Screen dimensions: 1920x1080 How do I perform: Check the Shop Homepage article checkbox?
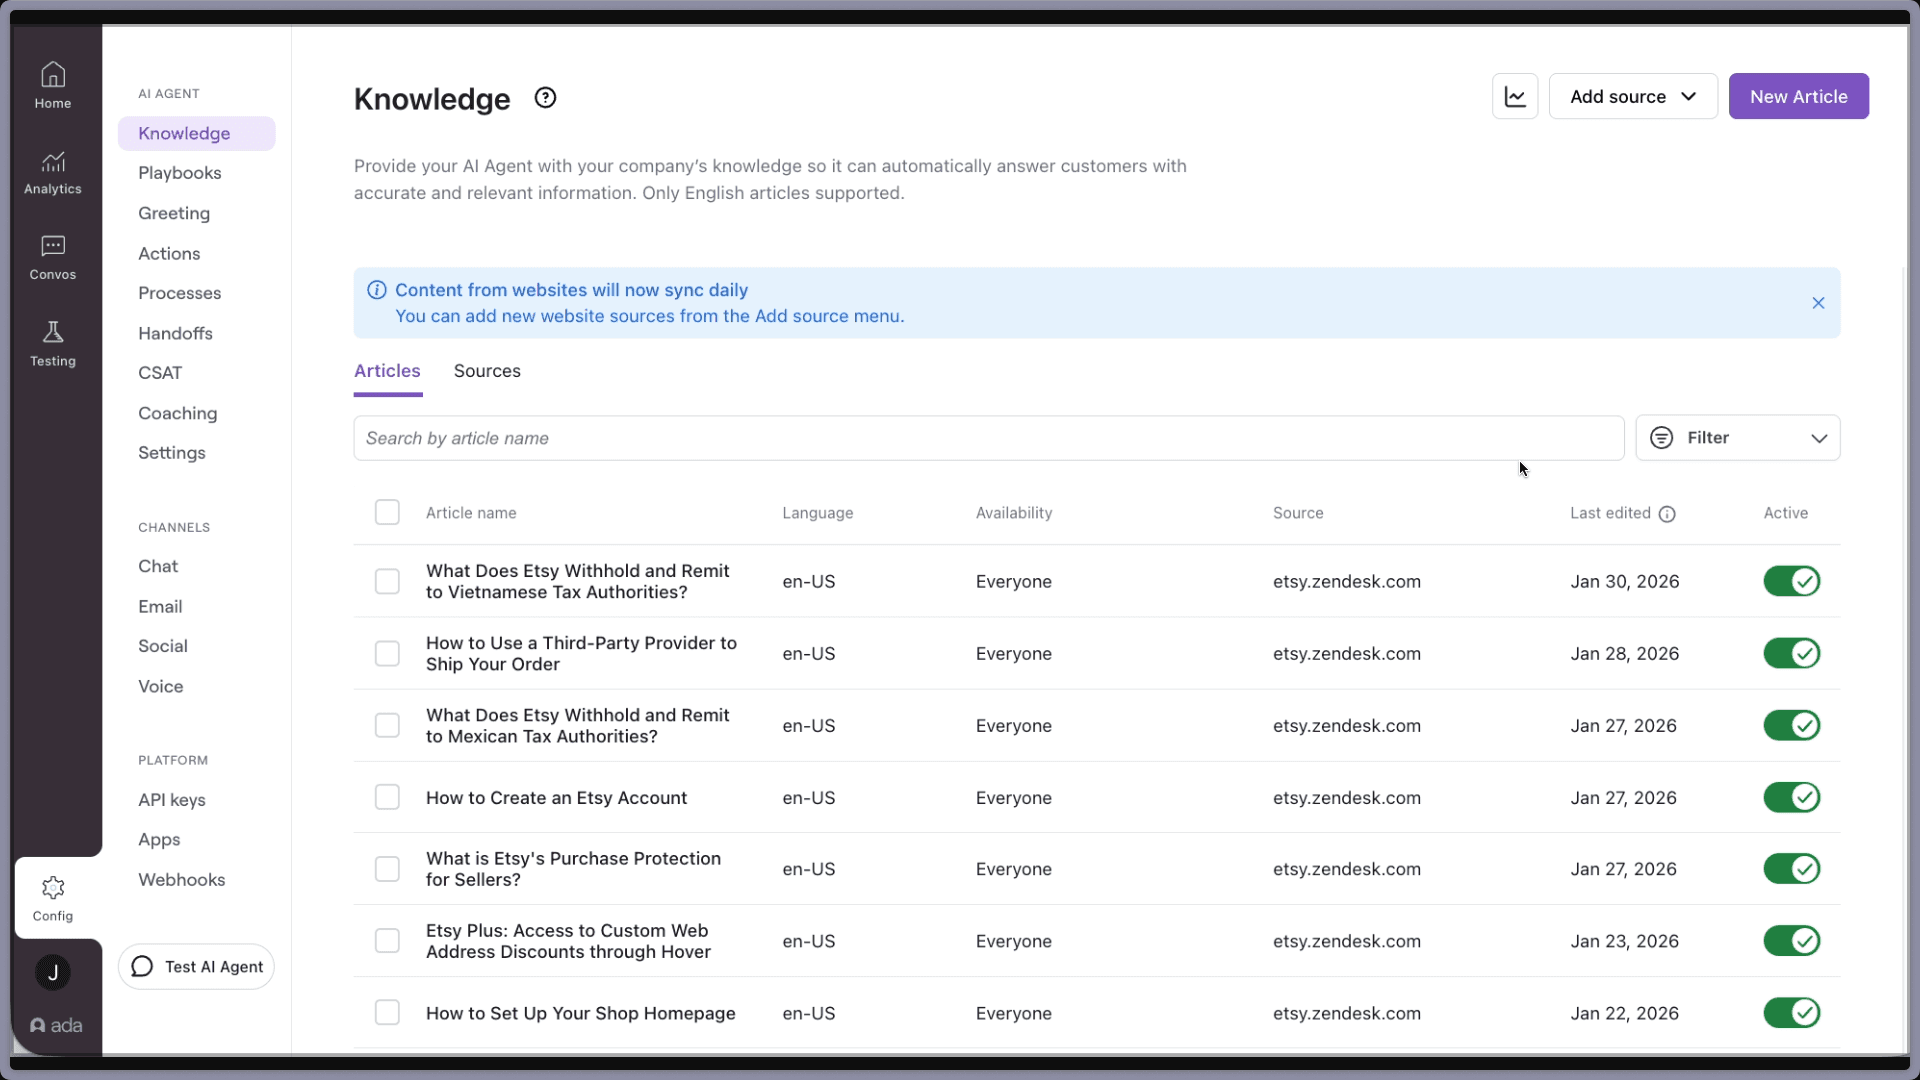click(x=387, y=1013)
